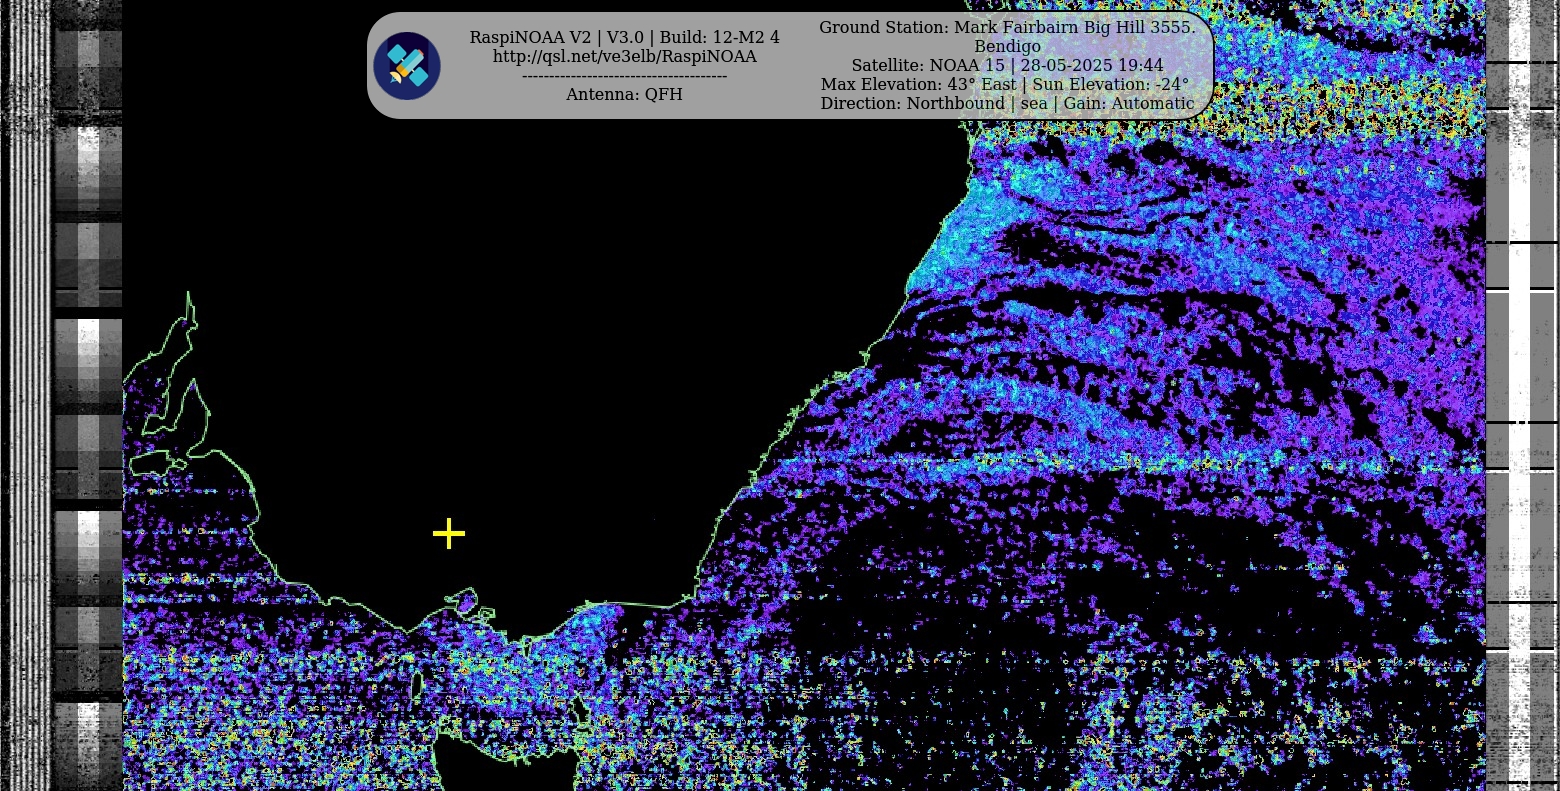Click 'Max Elevation: 43° East | Sun Elevation: -24°' line
The width and height of the screenshot is (1560, 791).
click(x=1005, y=85)
